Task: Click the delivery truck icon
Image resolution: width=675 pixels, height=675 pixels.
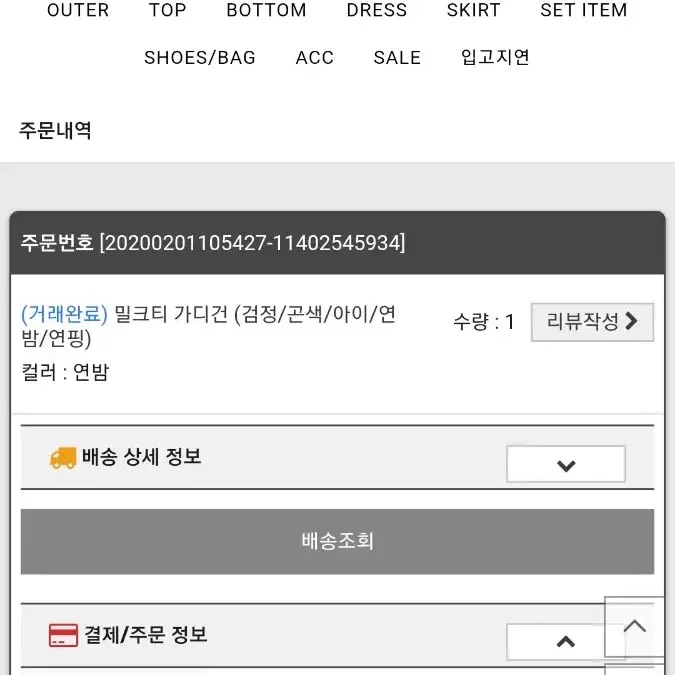Action: pyautogui.click(x=63, y=458)
